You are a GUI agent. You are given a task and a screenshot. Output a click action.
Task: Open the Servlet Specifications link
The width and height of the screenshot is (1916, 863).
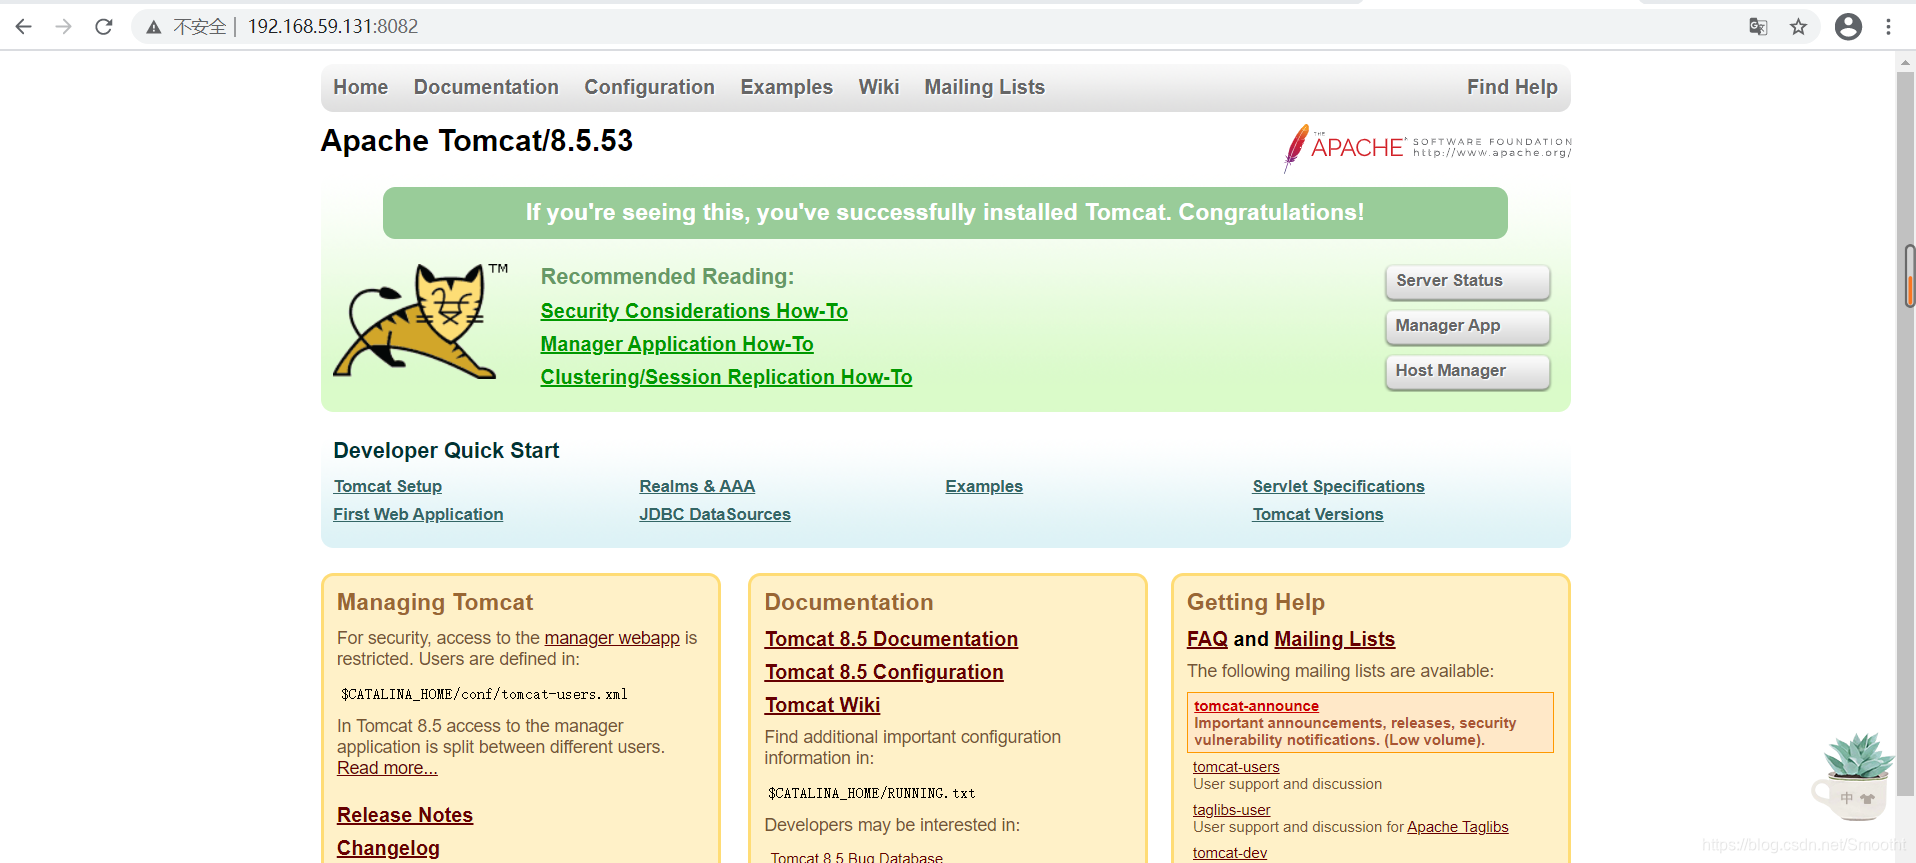(1338, 486)
